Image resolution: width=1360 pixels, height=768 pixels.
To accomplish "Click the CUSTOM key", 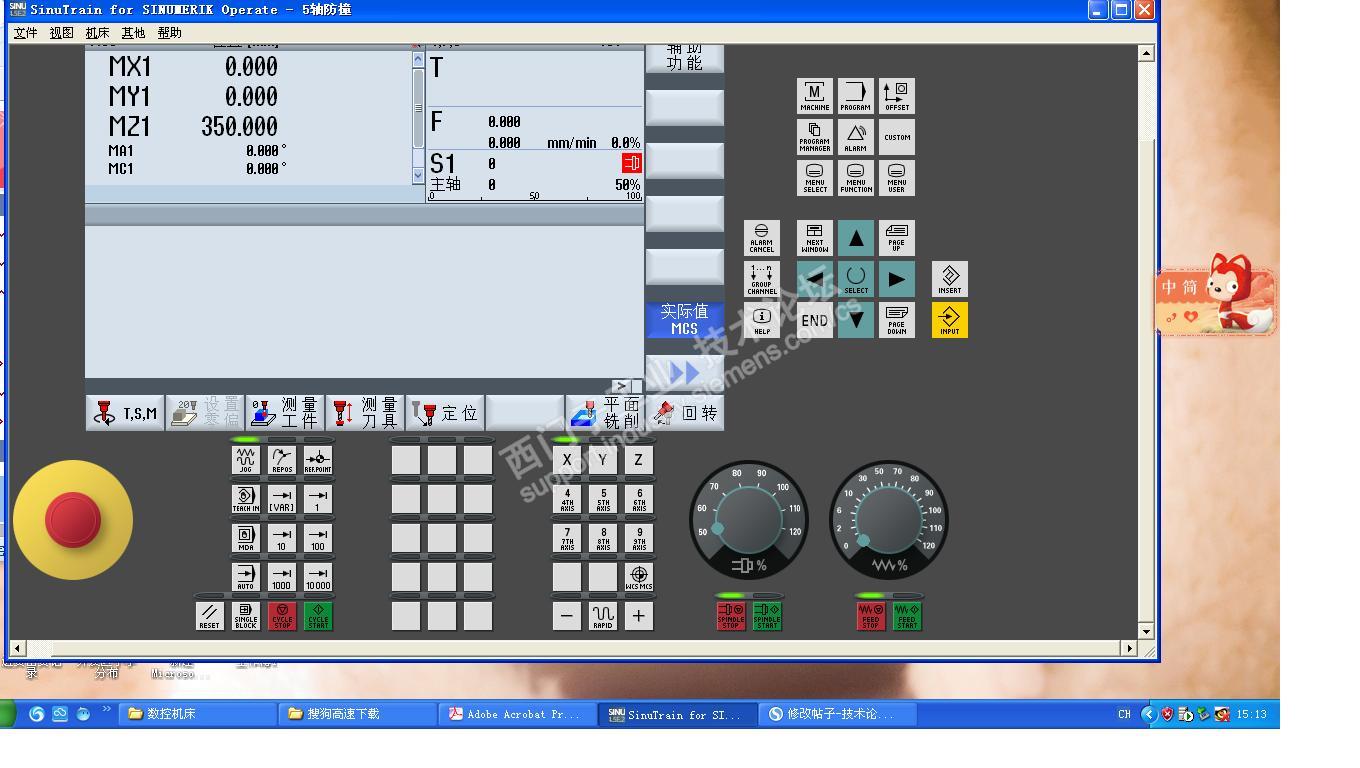I will pyautogui.click(x=897, y=137).
